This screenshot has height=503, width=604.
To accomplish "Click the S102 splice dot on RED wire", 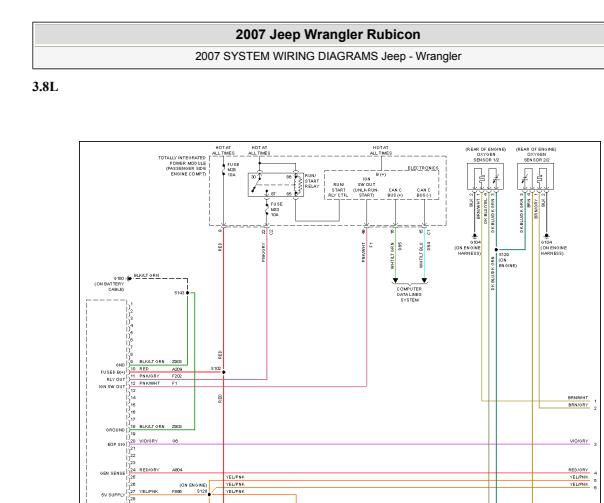I will click(x=223, y=372).
